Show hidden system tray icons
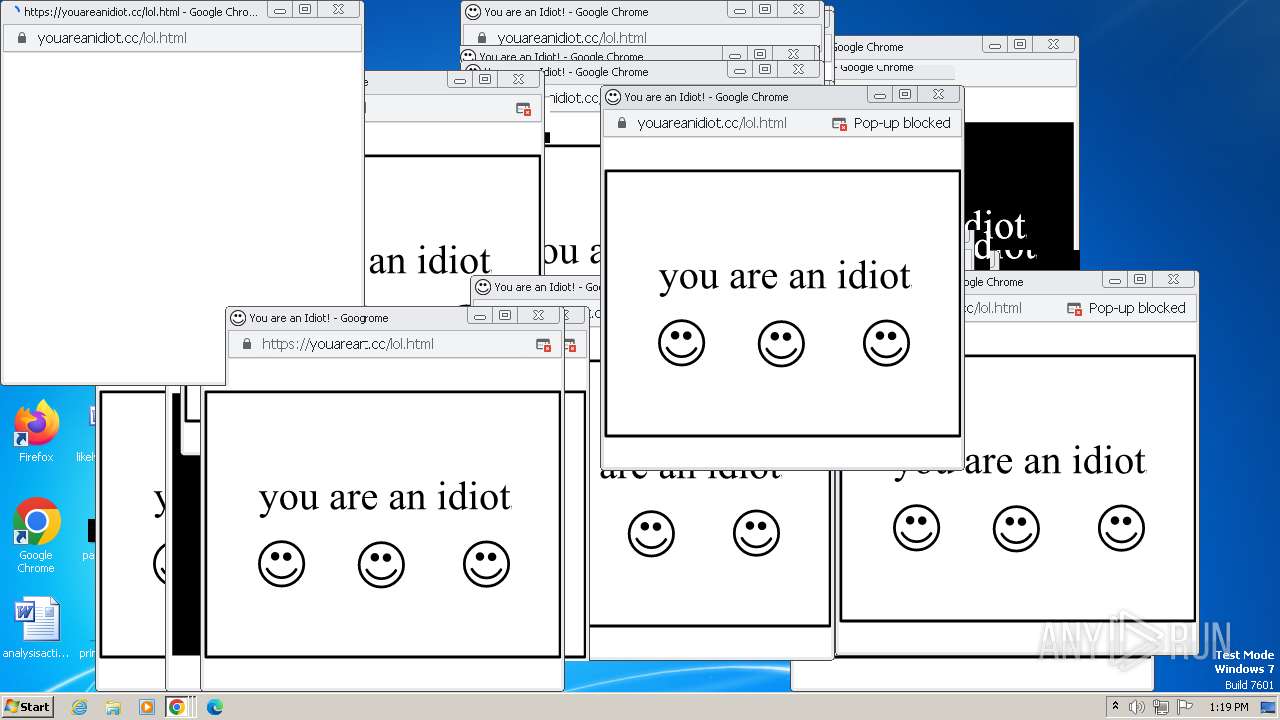Viewport: 1280px width, 720px height. pyautogui.click(x=1115, y=707)
